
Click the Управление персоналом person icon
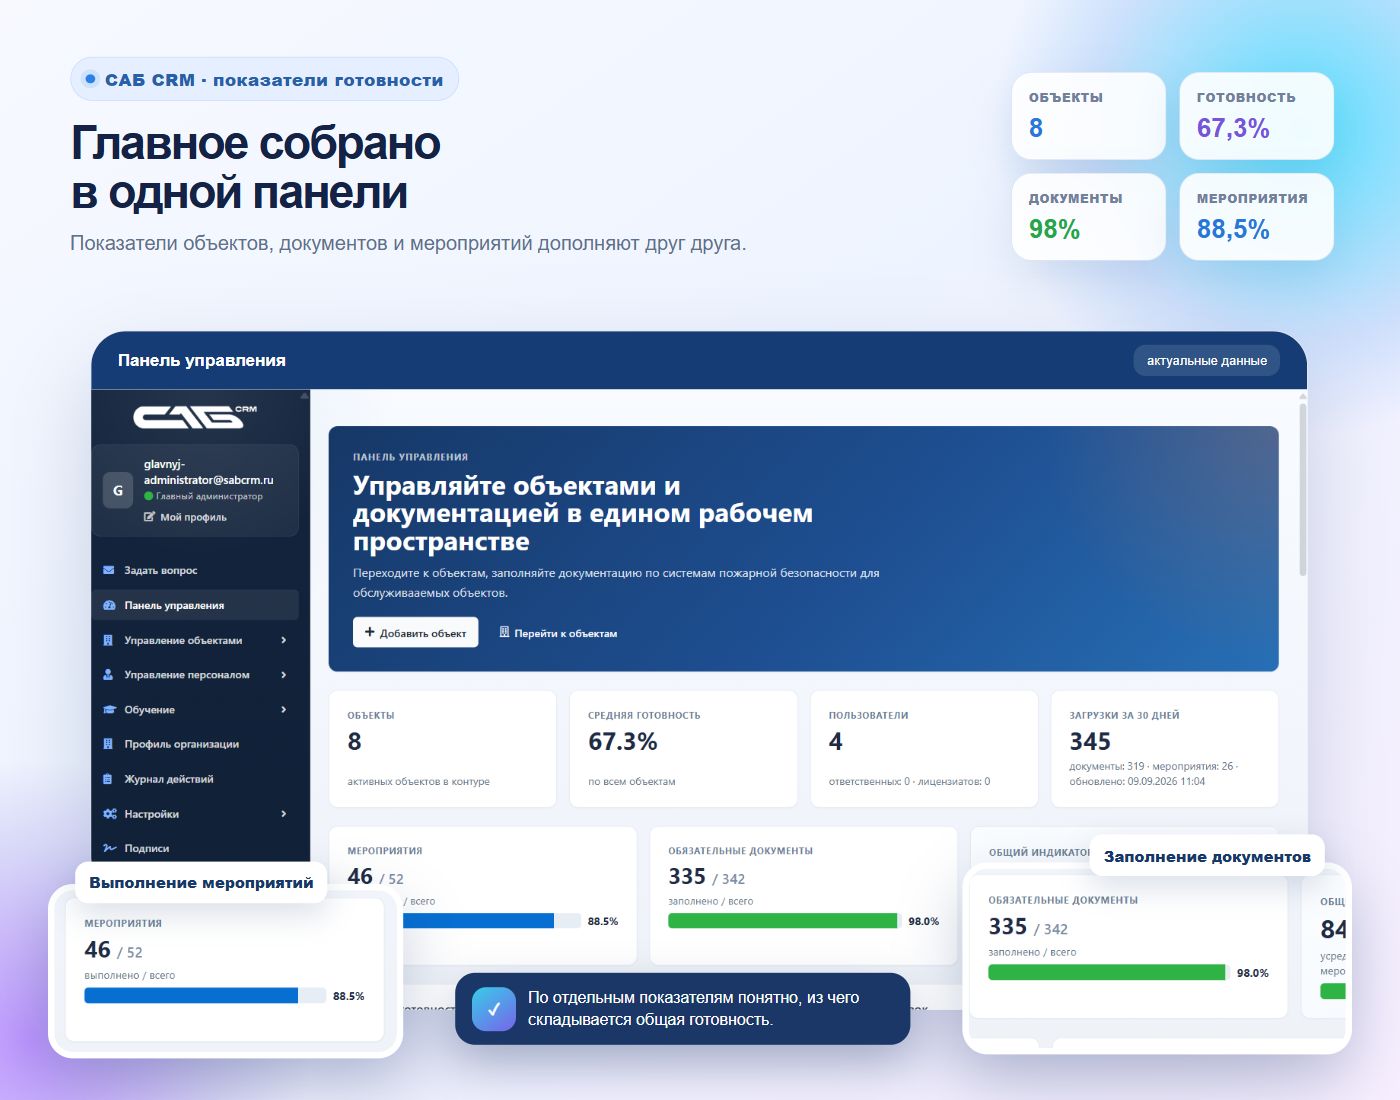pos(109,675)
